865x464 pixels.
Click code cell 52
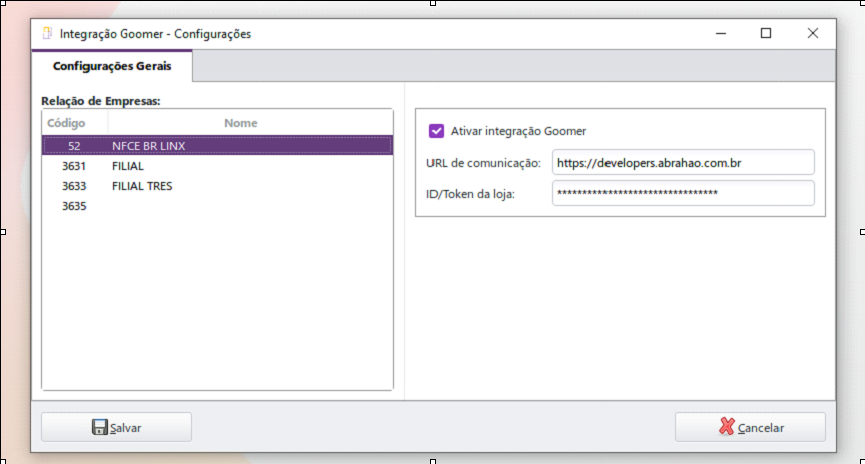(74, 146)
